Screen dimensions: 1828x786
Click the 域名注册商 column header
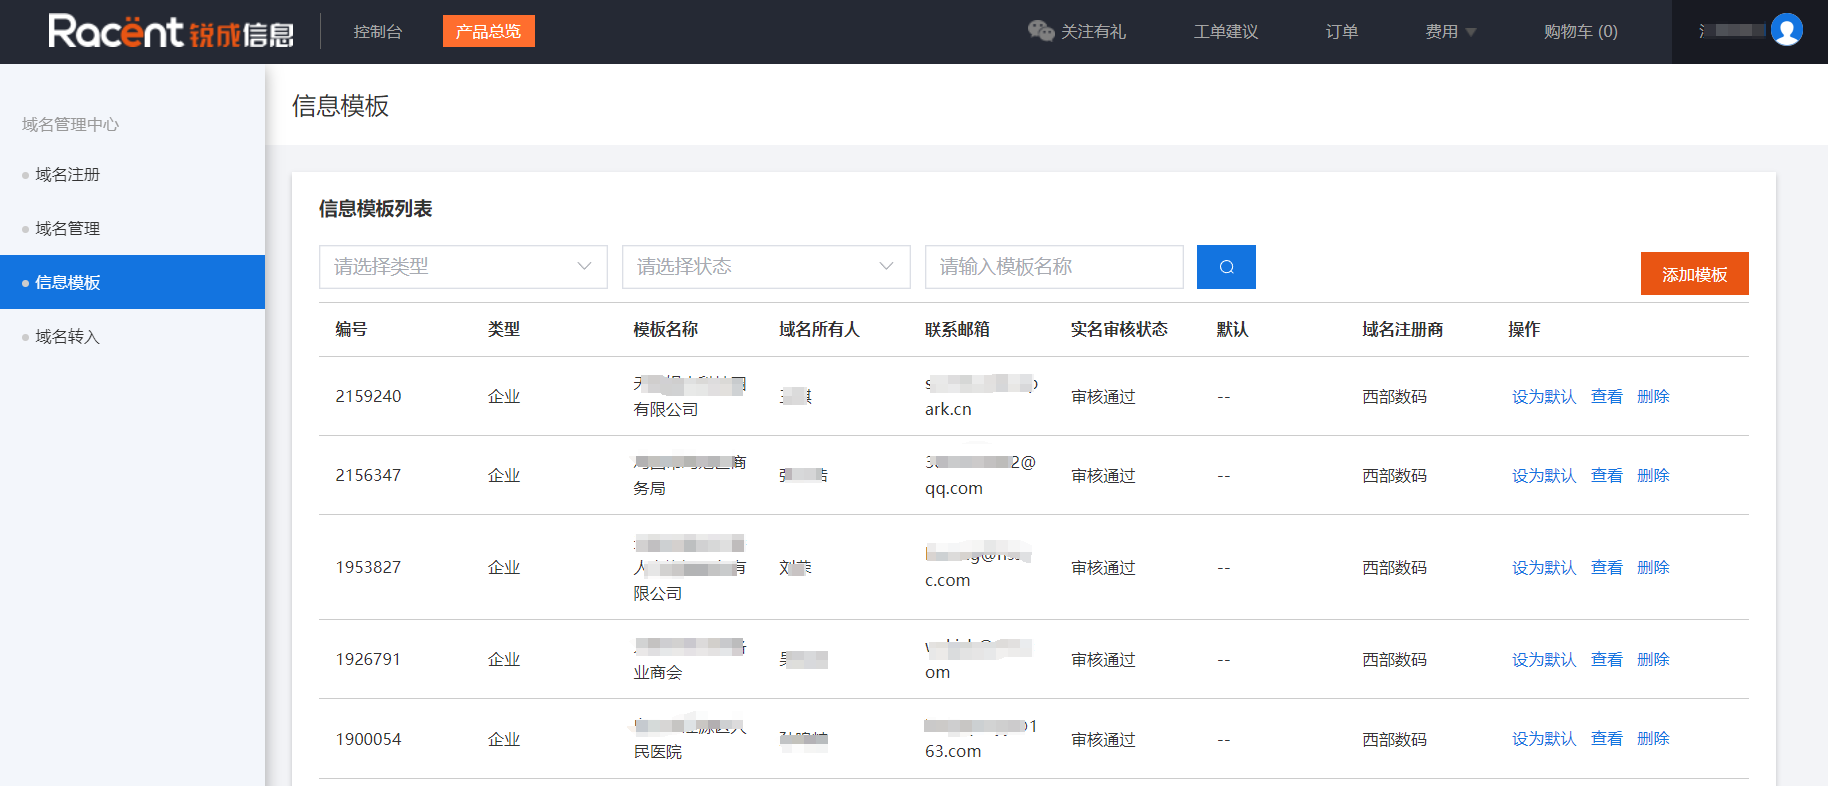tap(1402, 329)
